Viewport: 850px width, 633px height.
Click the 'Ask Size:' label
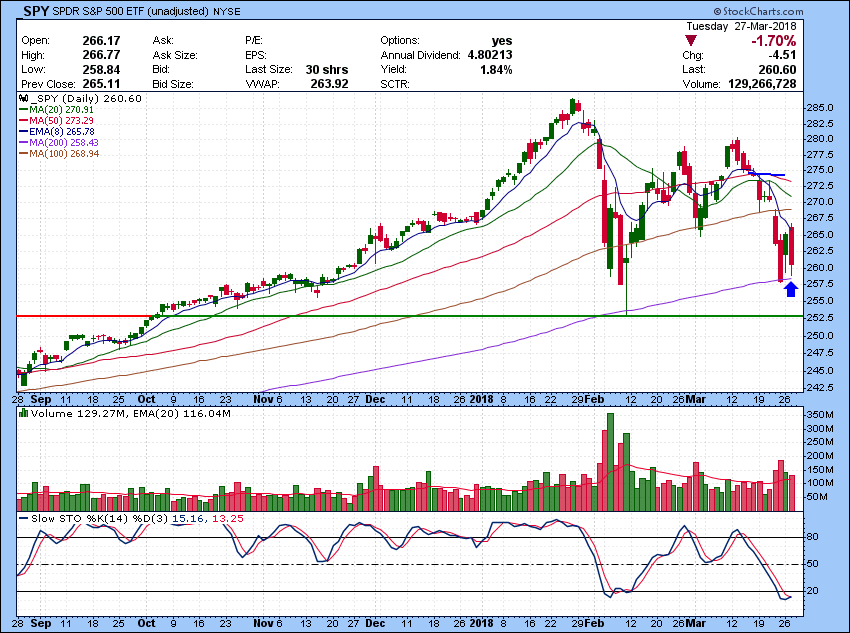[175, 55]
